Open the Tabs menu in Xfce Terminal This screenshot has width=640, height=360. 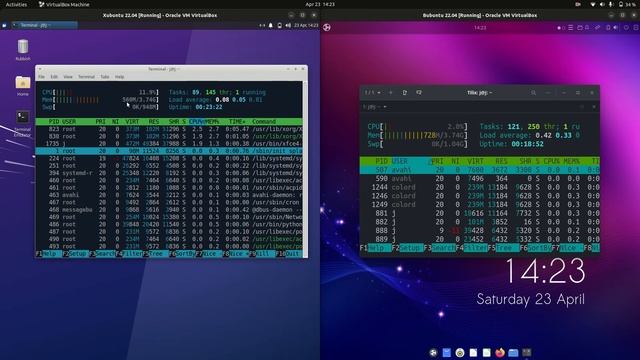(105, 77)
